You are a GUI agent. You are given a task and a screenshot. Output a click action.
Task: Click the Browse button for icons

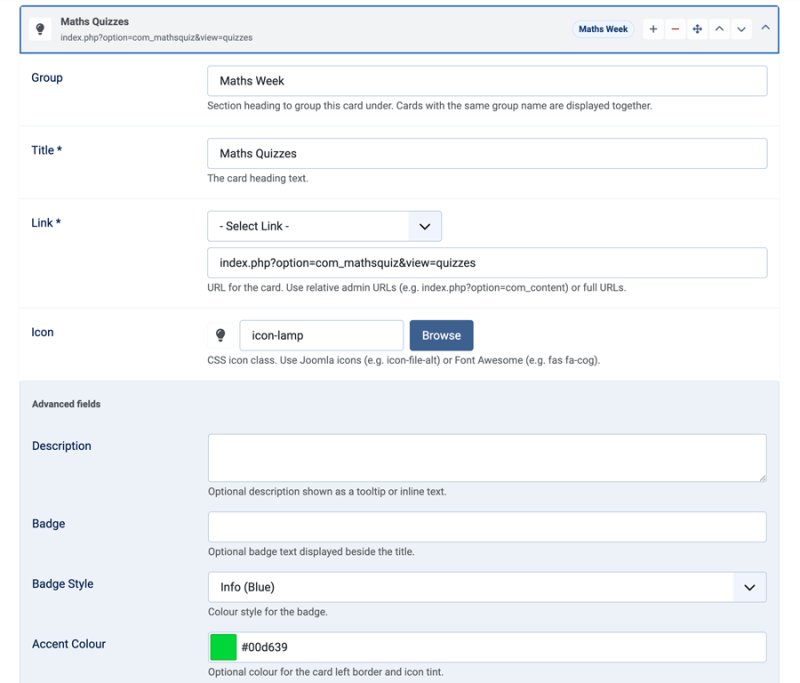(x=441, y=335)
